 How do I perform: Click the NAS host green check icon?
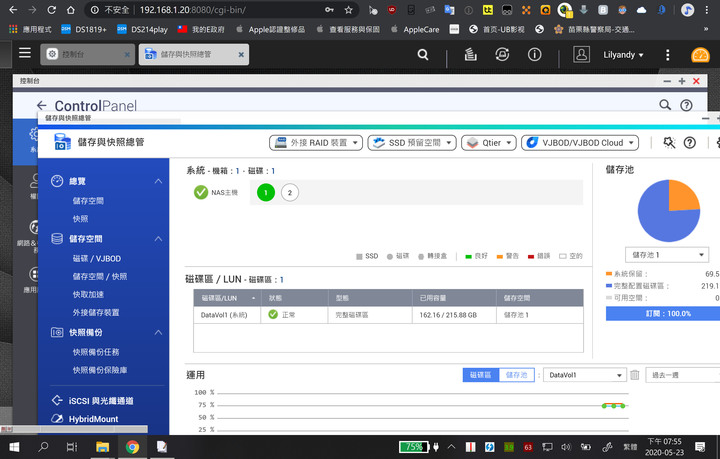point(201,192)
